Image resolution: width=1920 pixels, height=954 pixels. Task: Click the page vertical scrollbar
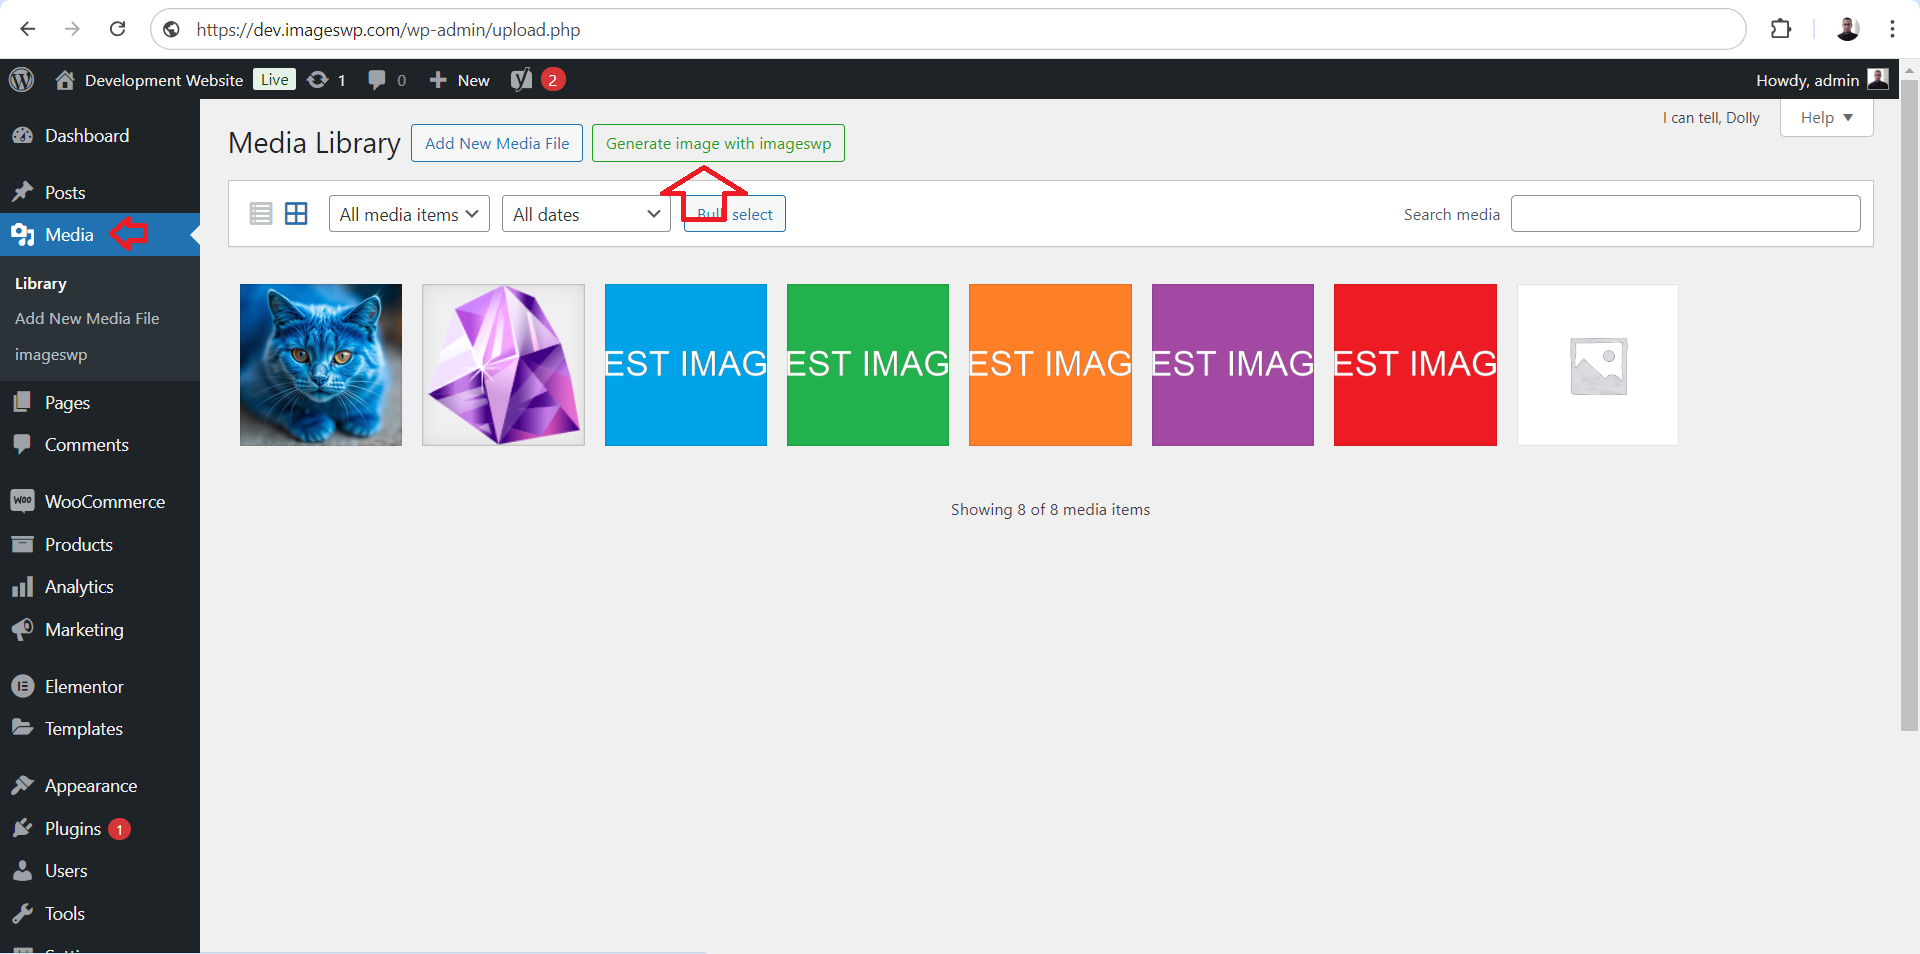pos(1909,405)
